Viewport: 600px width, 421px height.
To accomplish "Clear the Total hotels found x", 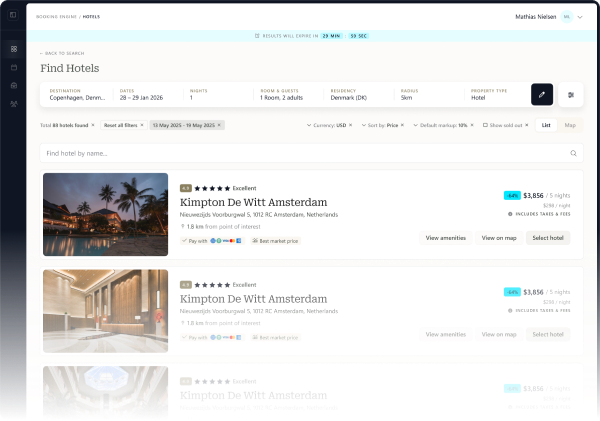I will (93, 125).
